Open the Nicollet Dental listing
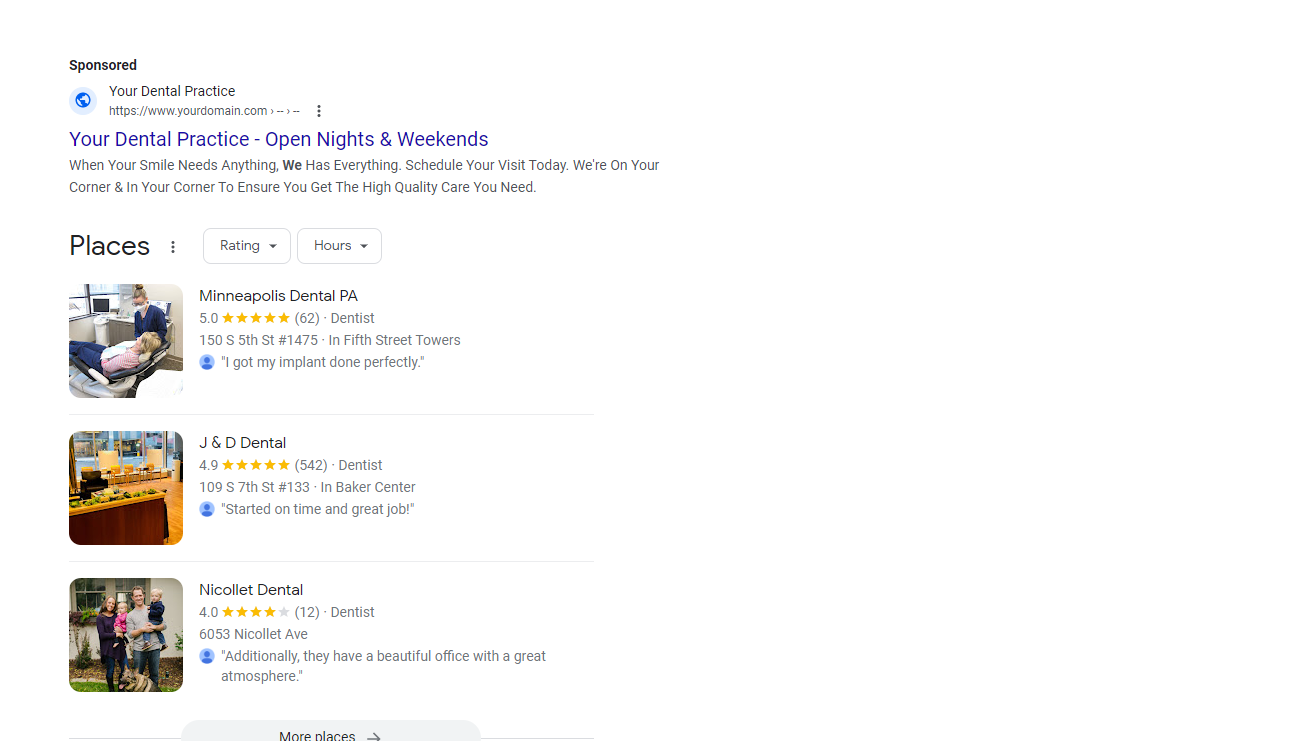This screenshot has width=1297, height=741. click(251, 589)
